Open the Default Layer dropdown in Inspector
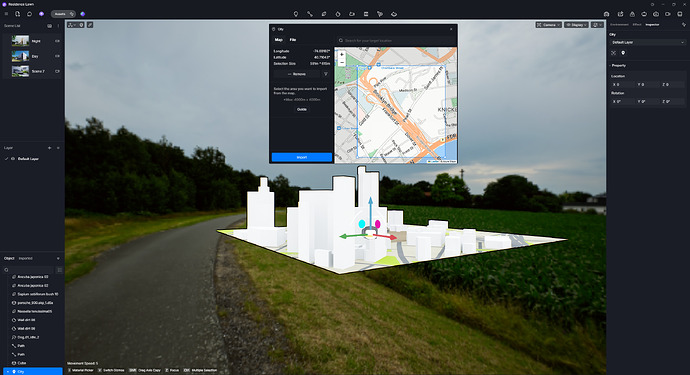This screenshot has height=375, width=690. pos(648,42)
